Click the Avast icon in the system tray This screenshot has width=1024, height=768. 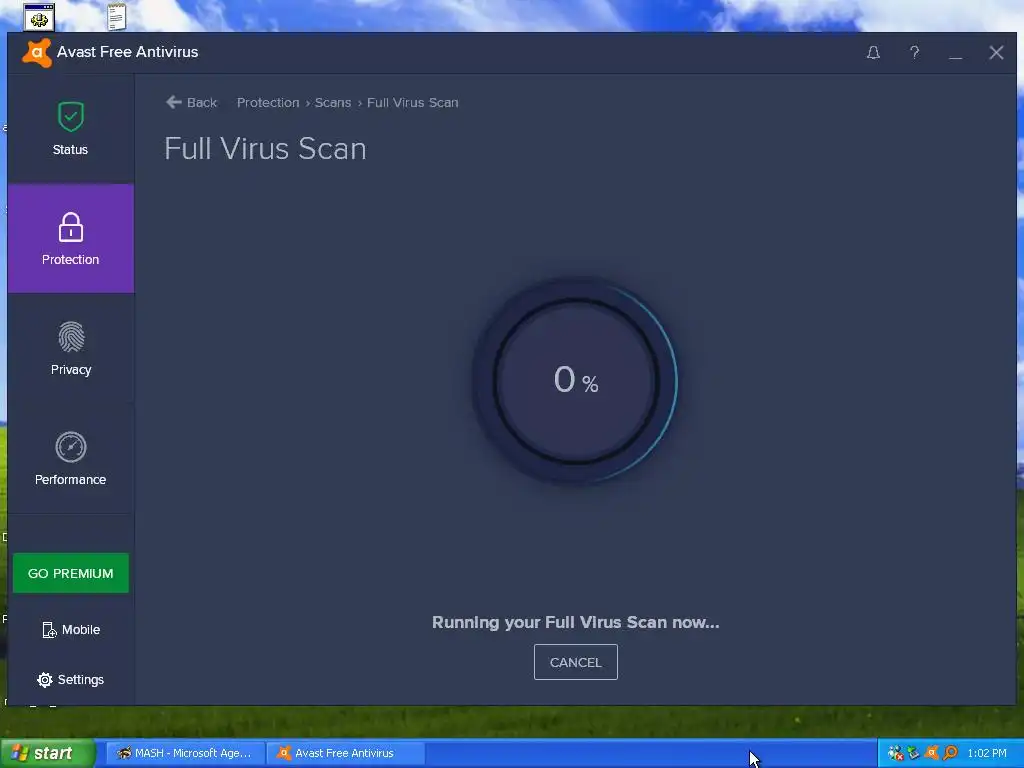932,753
